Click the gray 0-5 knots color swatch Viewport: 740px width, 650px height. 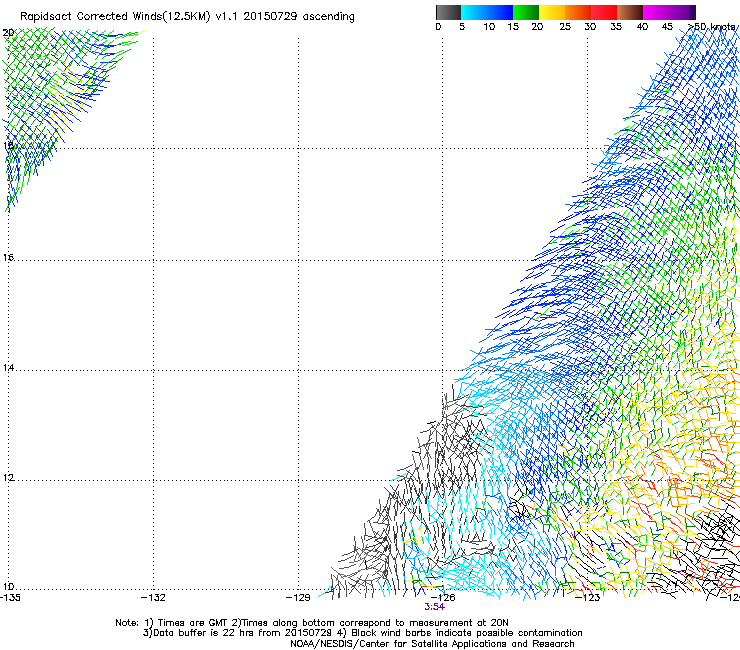click(449, 12)
